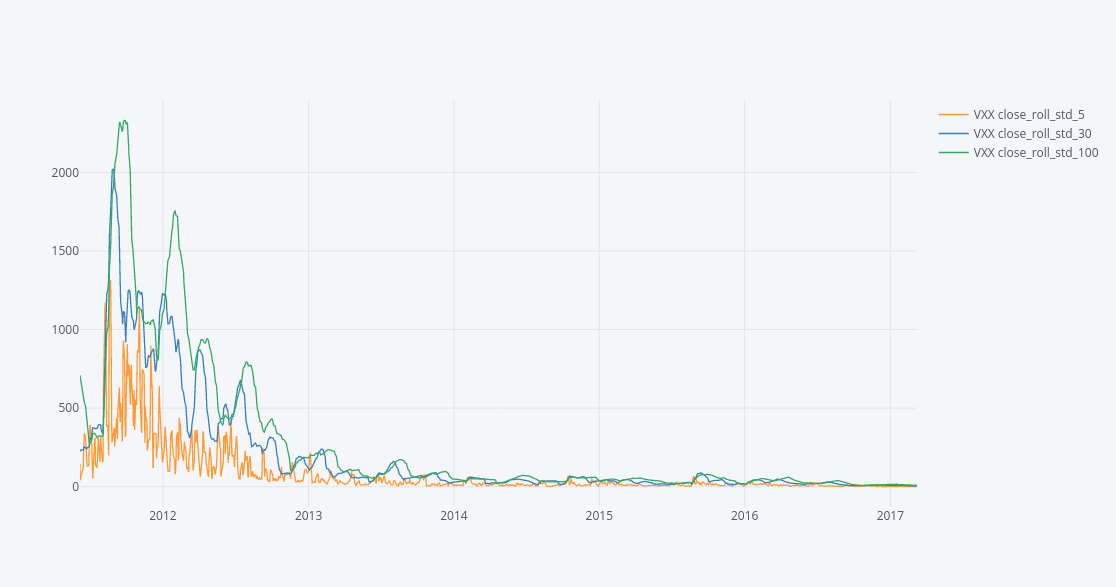Click the green line's early-2012 peak
This screenshot has width=1116, height=587.
[175, 211]
